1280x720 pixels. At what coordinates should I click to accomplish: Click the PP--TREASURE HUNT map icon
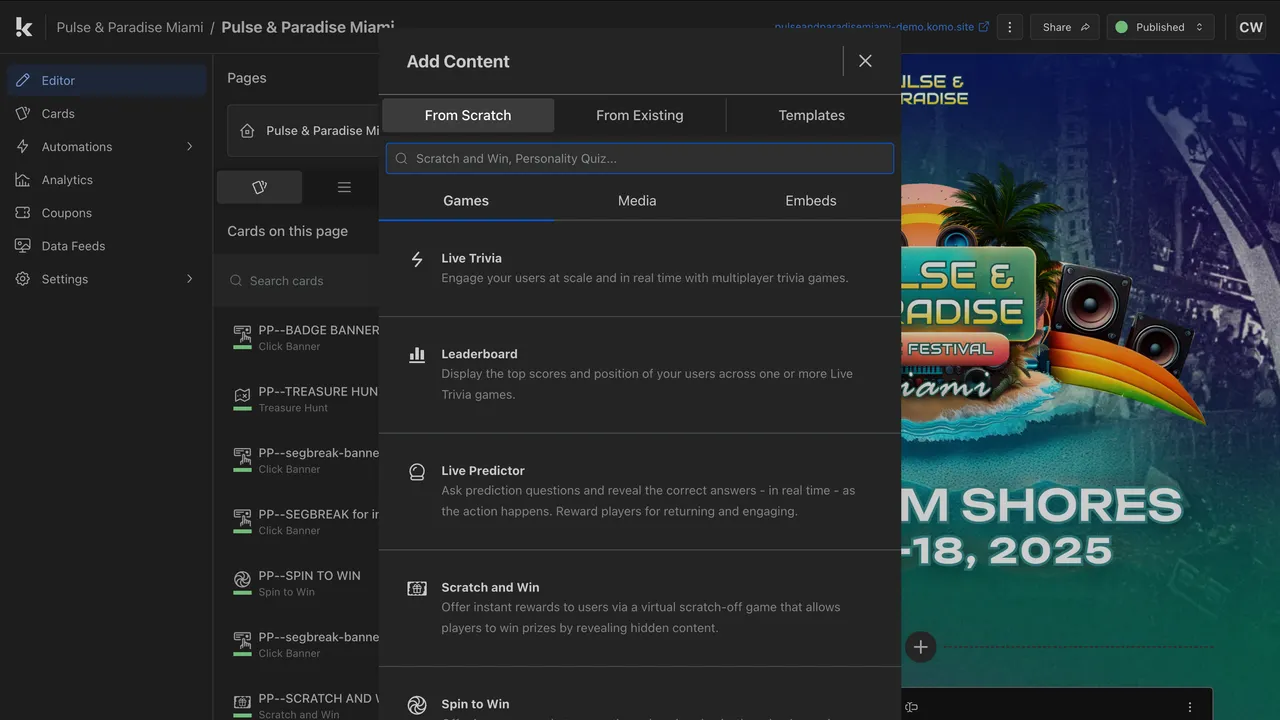pyautogui.click(x=242, y=395)
